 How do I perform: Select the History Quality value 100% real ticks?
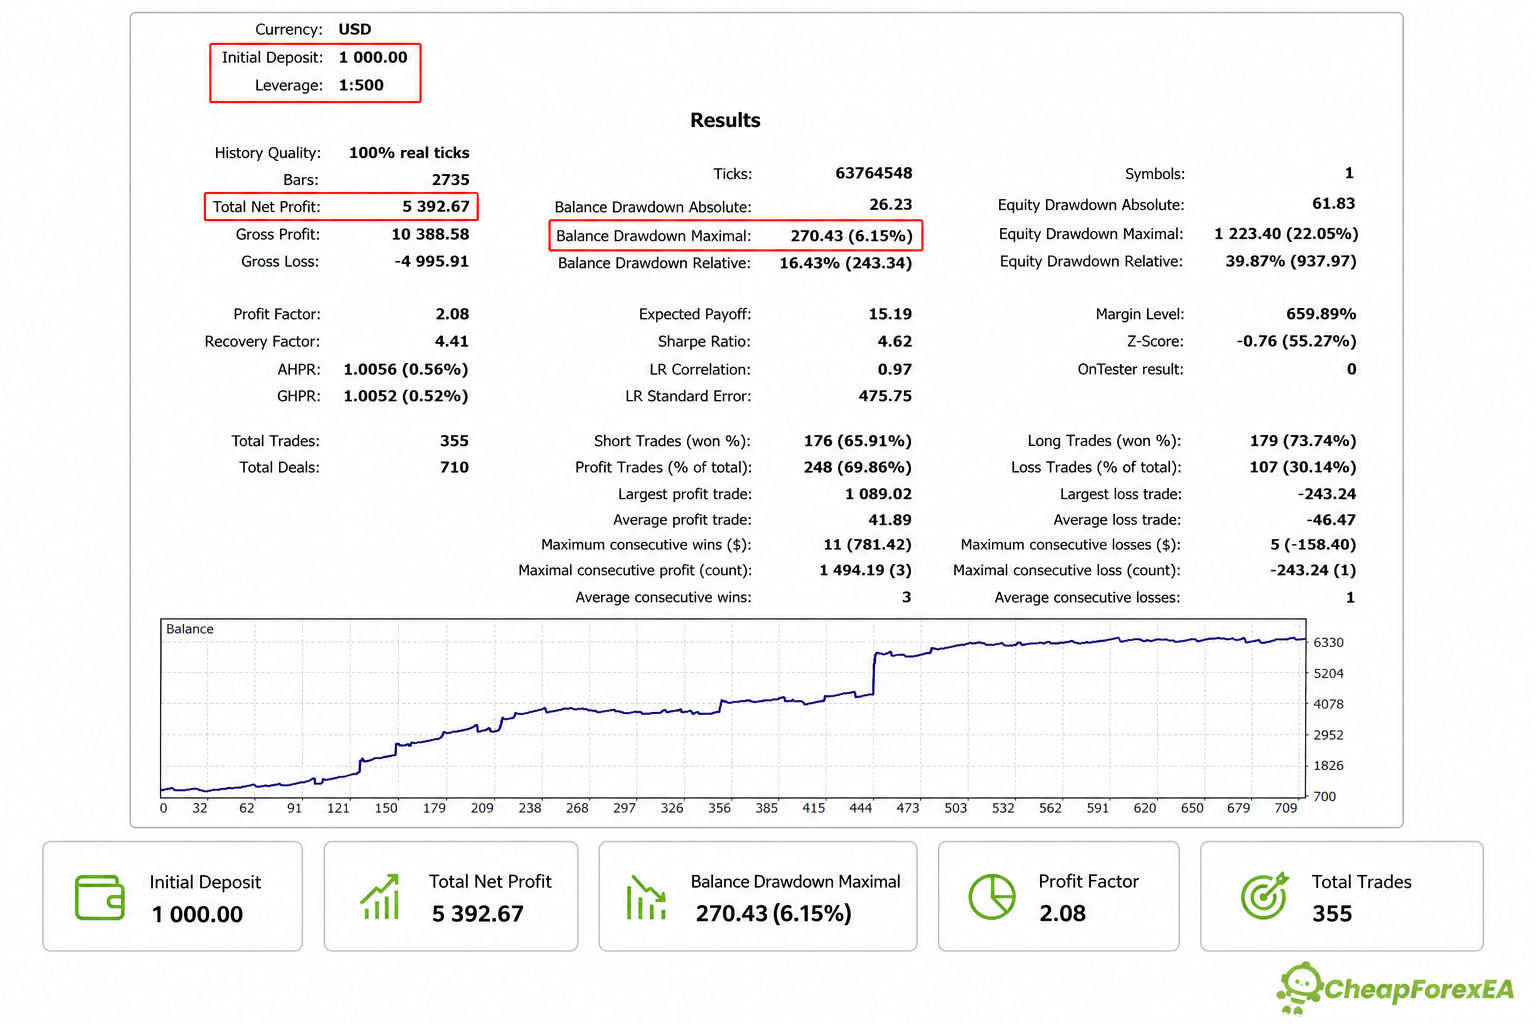(409, 153)
